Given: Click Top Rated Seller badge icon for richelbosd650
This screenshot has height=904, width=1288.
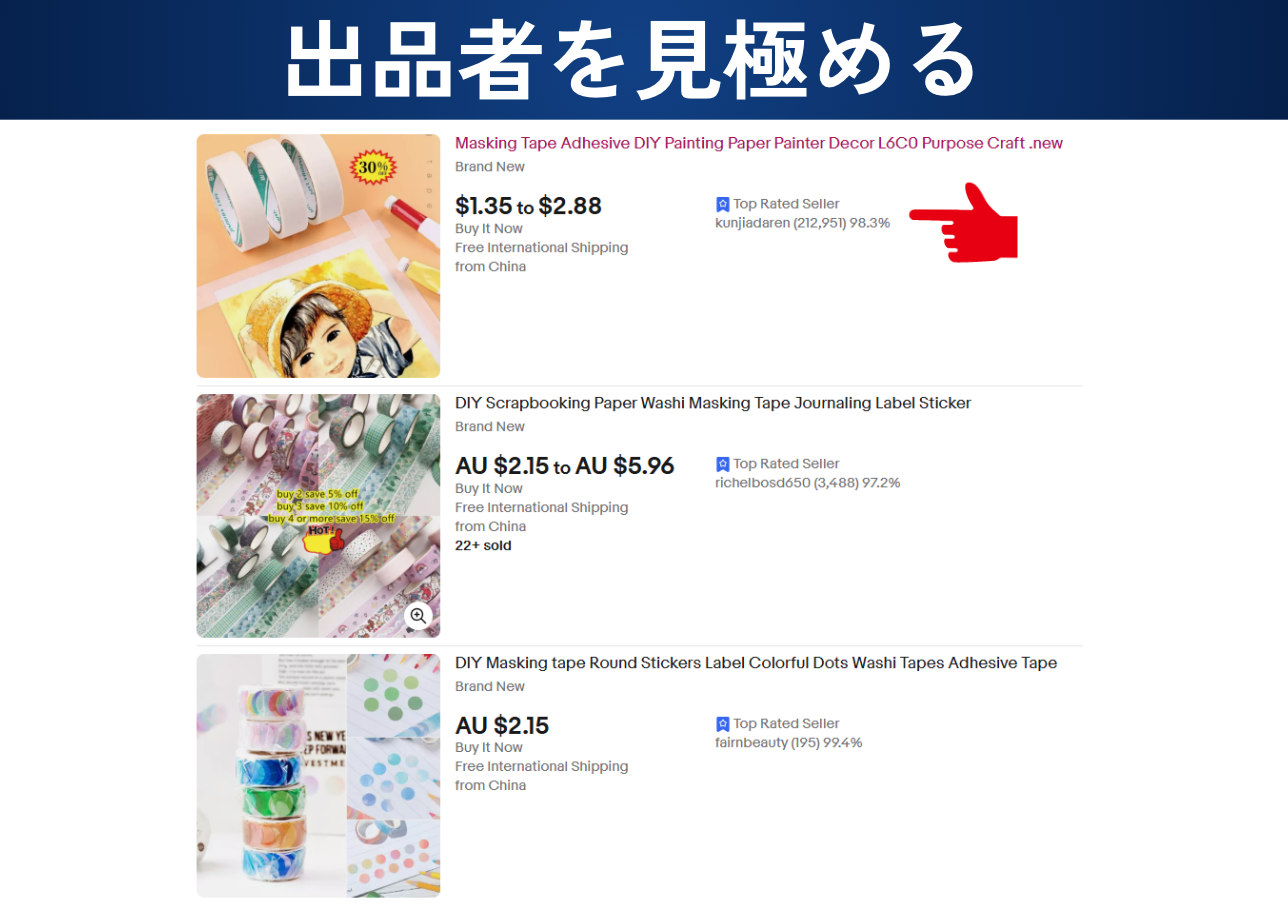Looking at the screenshot, I should click(723, 464).
